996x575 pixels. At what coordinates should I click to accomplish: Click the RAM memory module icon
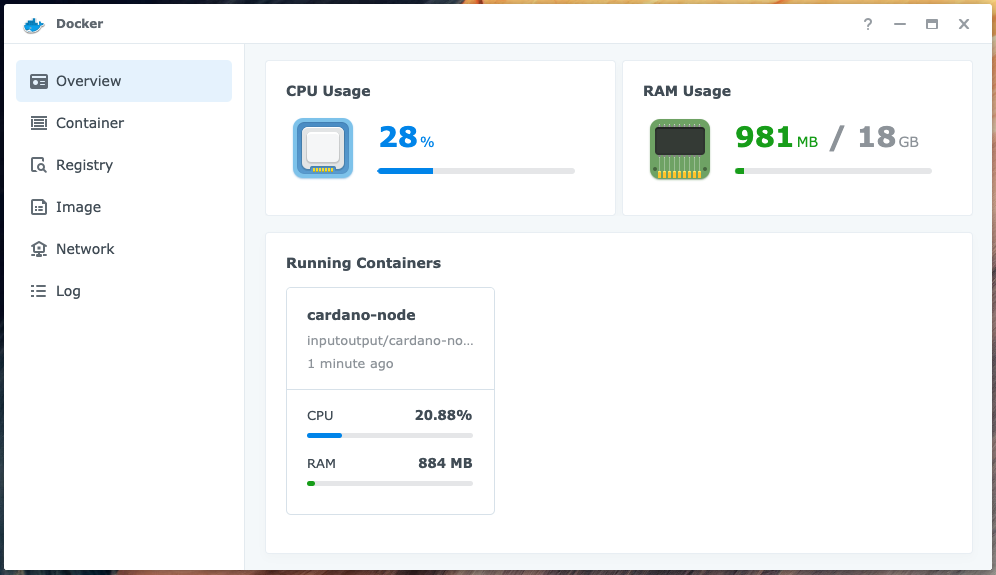pos(680,149)
